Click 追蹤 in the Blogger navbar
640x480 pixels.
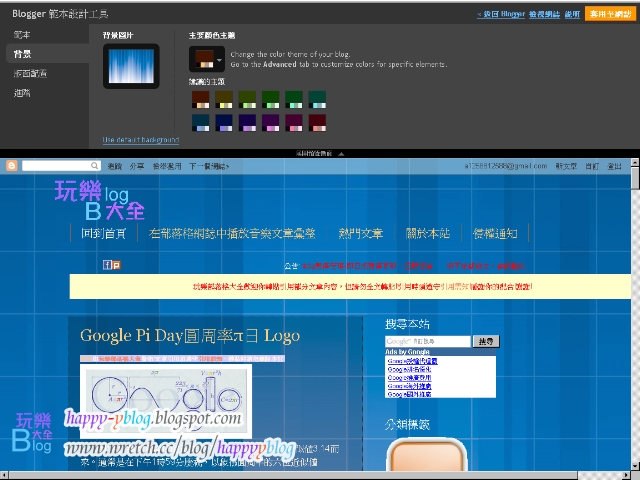click(115, 166)
